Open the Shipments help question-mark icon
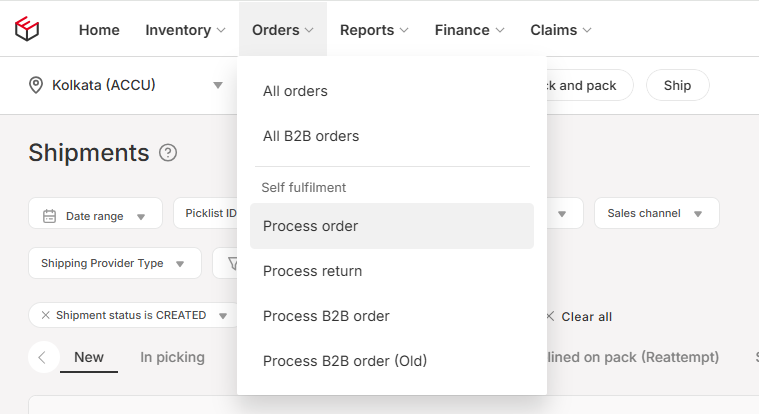This screenshot has height=414, width=759. [x=168, y=153]
